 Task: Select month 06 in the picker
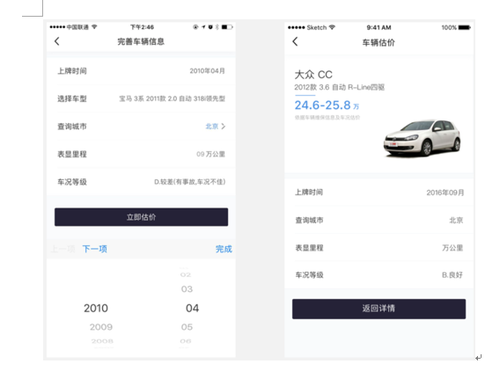pos(186,341)
